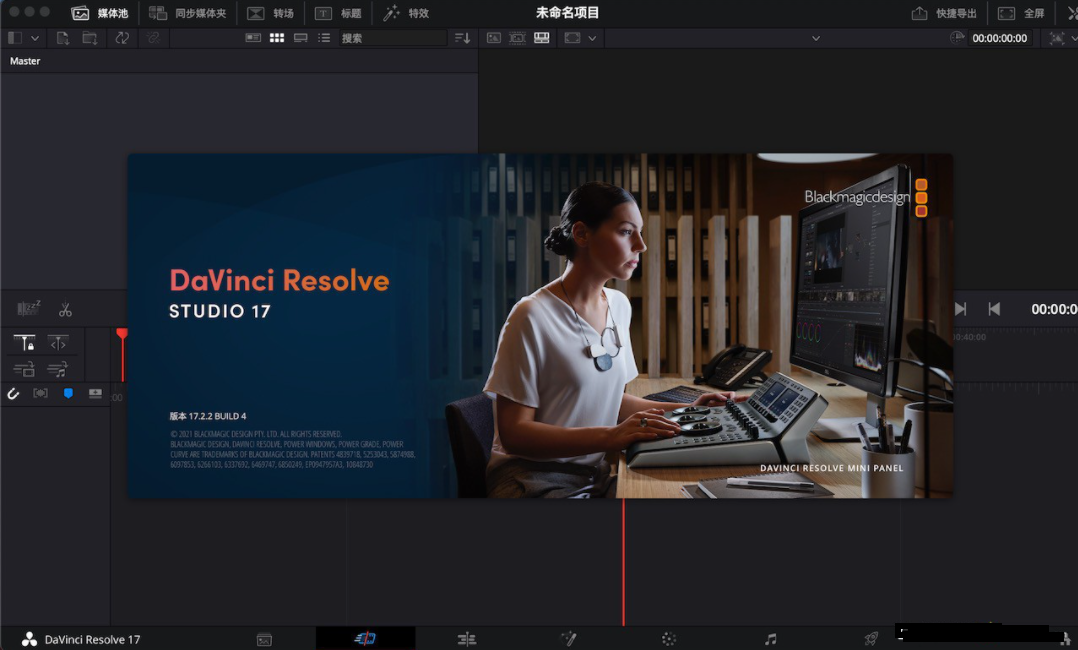Click the red playhead handle on upper timeline
Image resolution: width=1078 pixels, height=650 pixels.
point(122,334)
